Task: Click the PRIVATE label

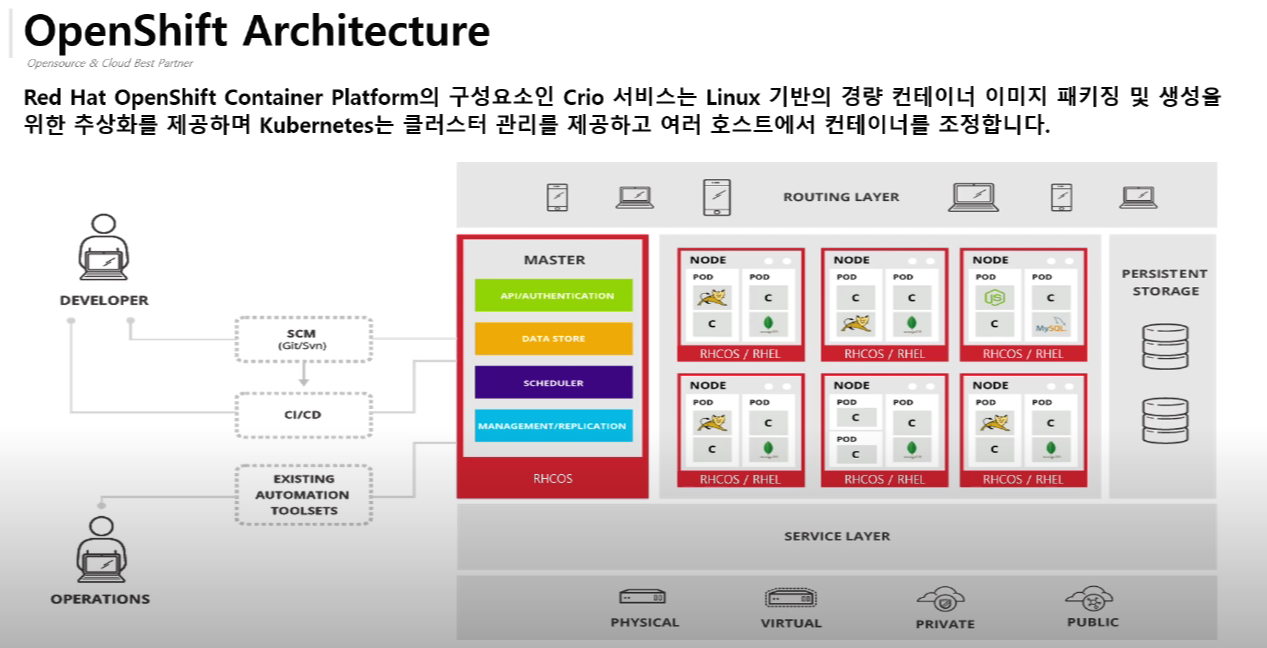Action: pos(945,624)
